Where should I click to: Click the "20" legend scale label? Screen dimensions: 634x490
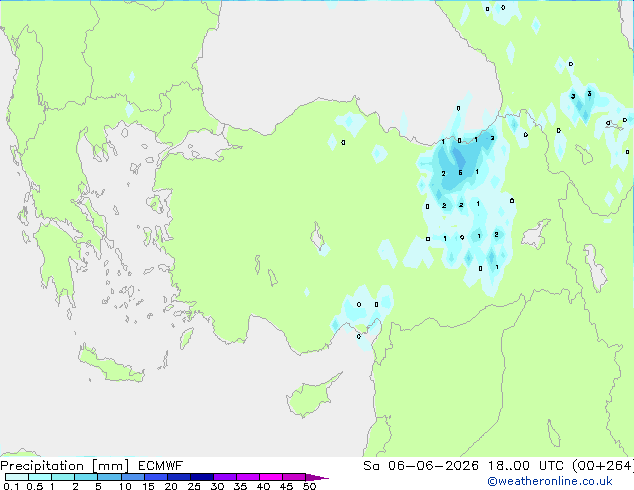point(171,486)
